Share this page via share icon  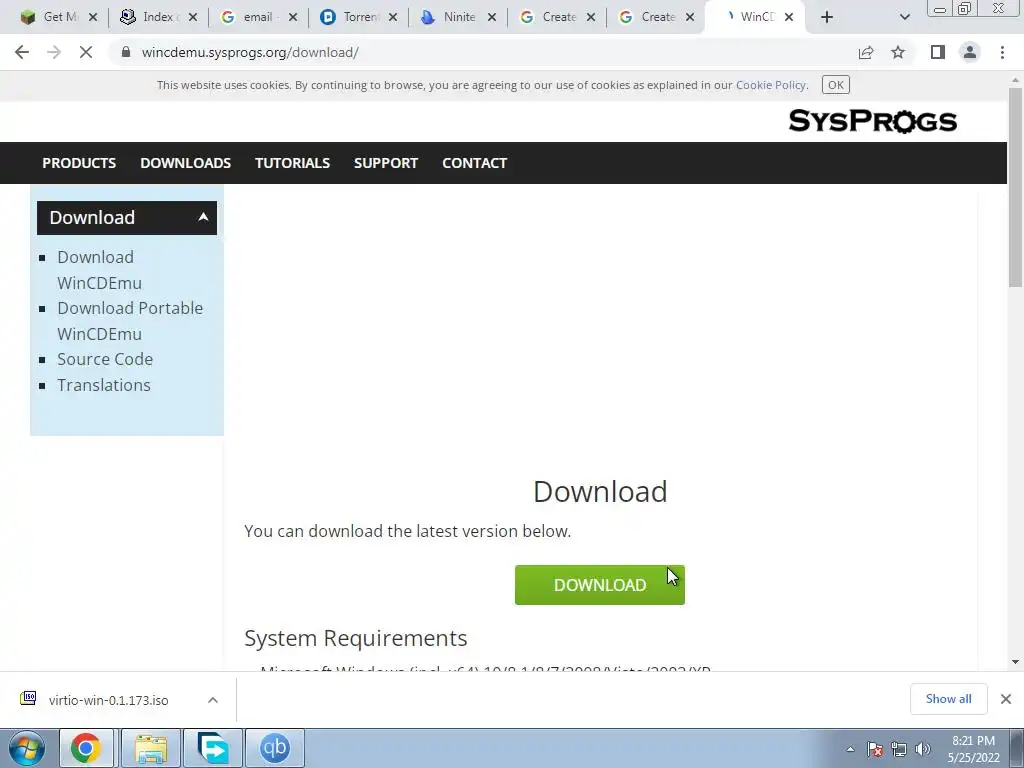click(866, 52)
